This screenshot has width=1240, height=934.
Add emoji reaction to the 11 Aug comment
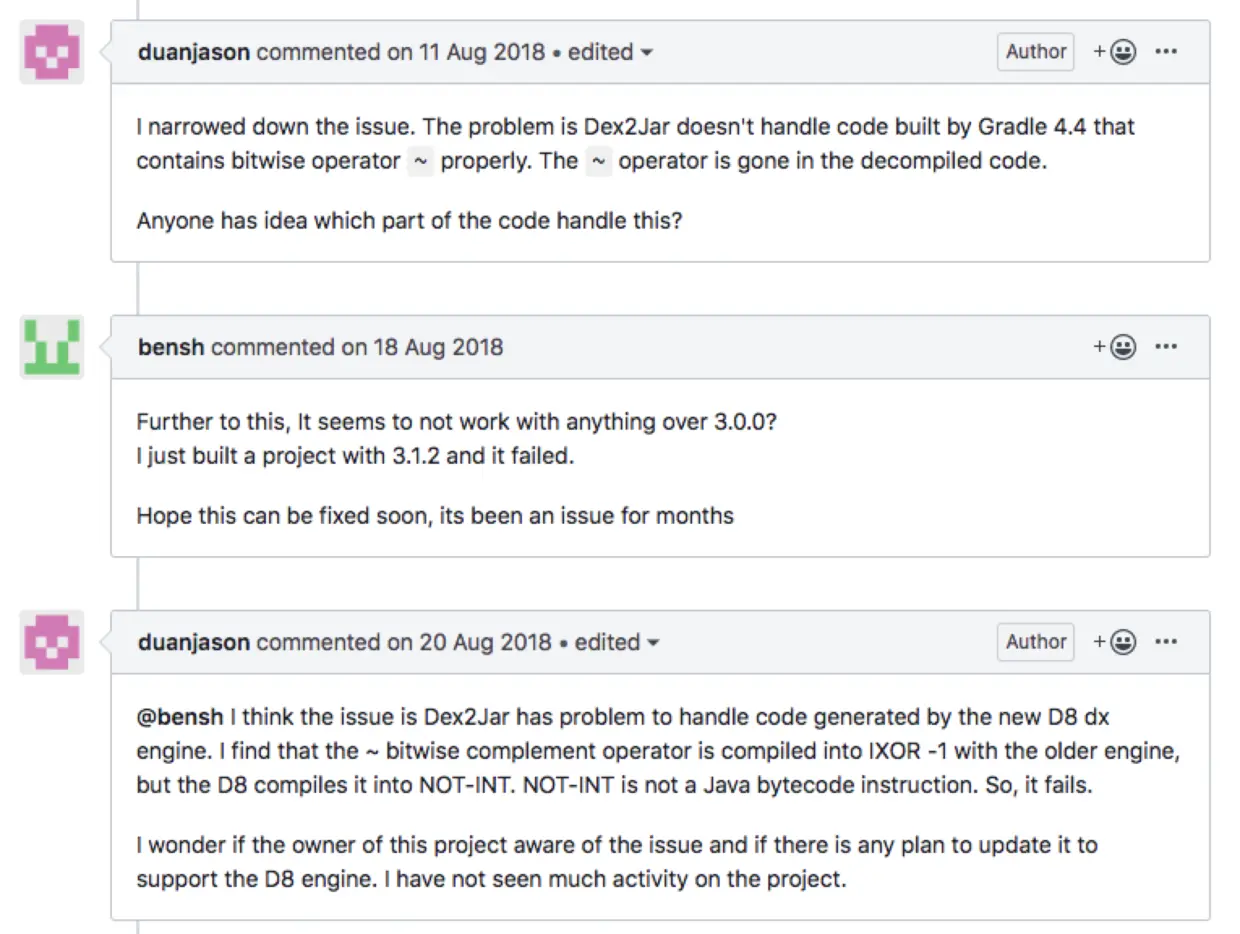click(1114, 52)
